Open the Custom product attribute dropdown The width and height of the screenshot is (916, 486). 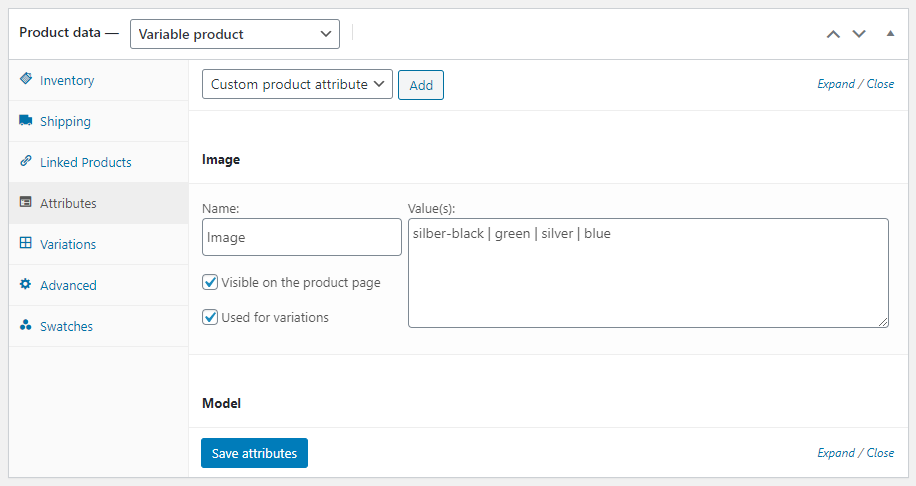(x=297, y=85)
